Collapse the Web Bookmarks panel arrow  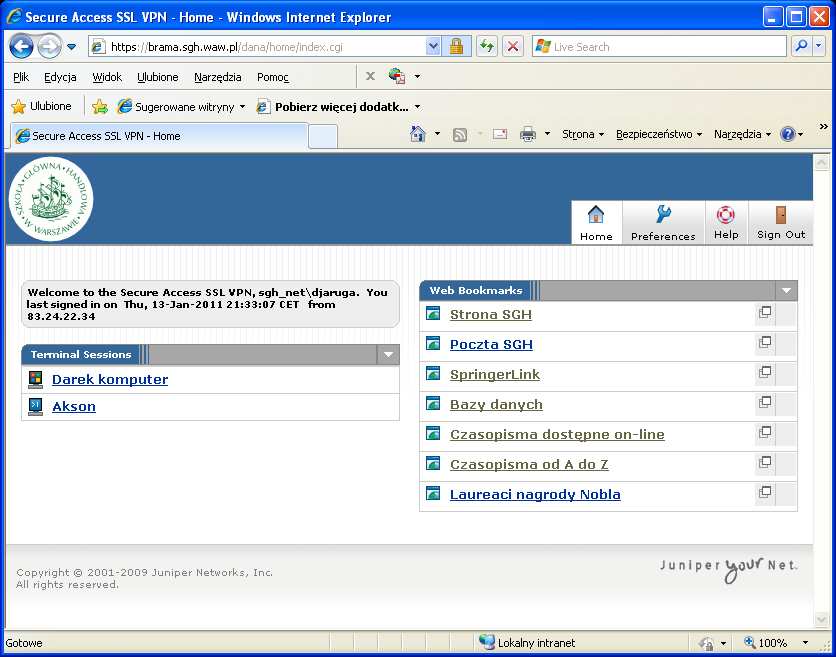pos(786,291)
